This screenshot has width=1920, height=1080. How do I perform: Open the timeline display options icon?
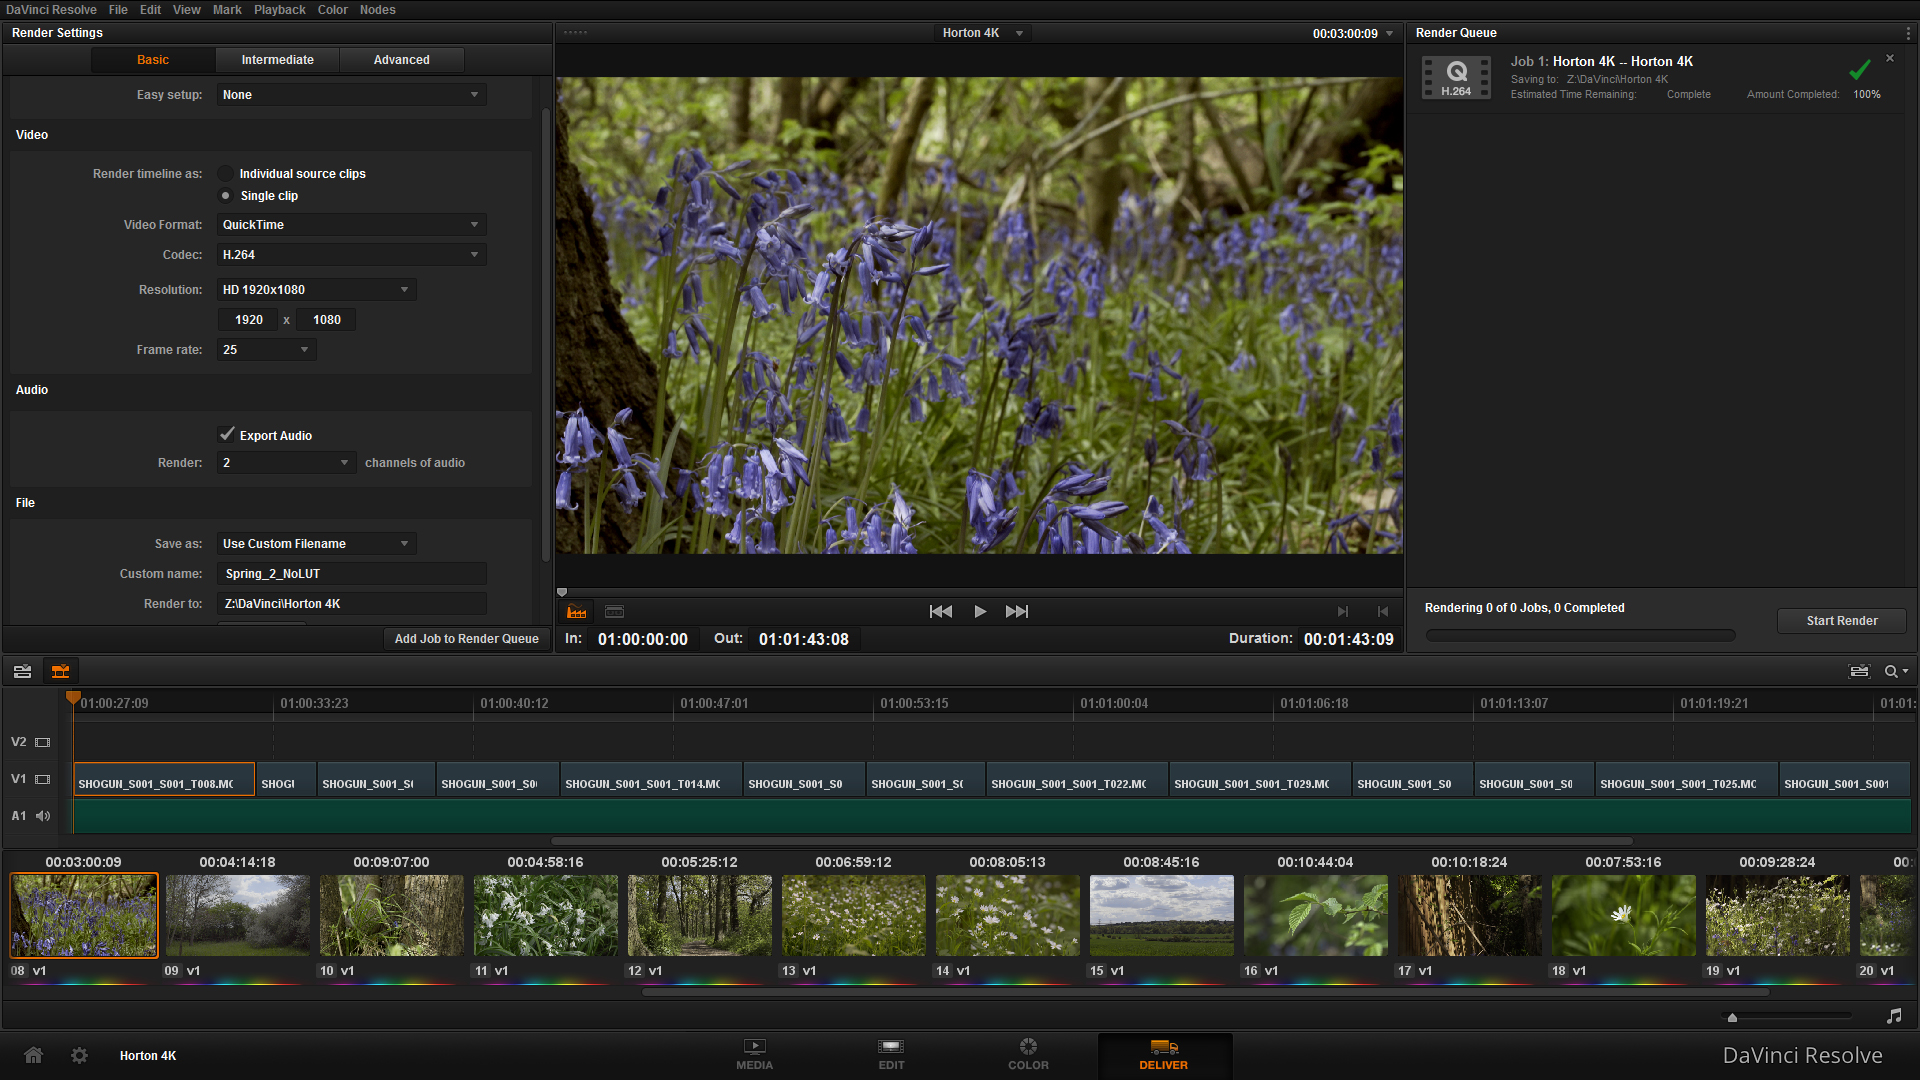(1859, 671)
